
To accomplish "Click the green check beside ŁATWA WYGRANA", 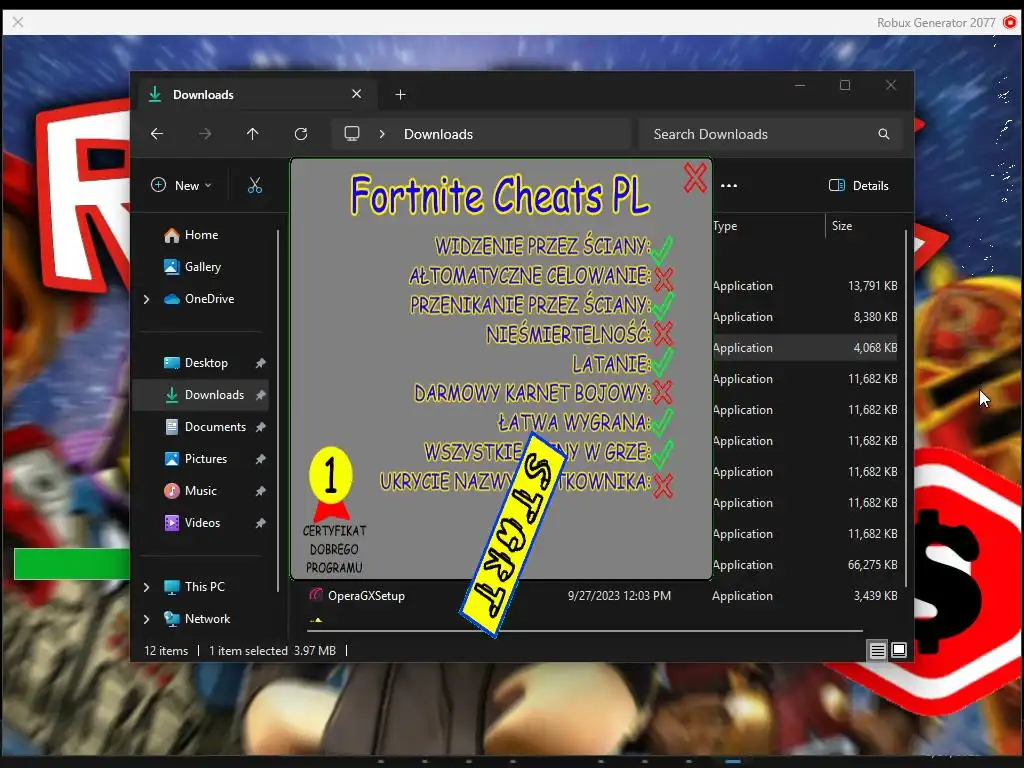I will pyautogui.click(x=662, y=422).
